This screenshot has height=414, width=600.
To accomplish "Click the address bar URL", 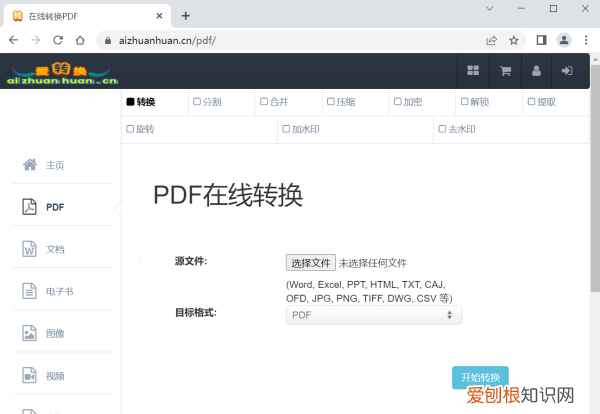I will [167, 41].
